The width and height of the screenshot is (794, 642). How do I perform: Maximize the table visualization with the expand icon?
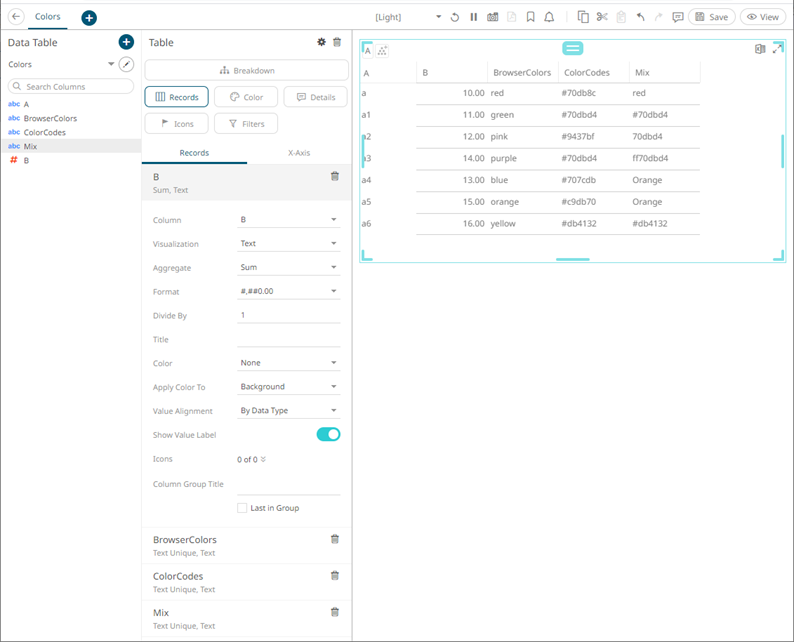click(x=777, y=48)
